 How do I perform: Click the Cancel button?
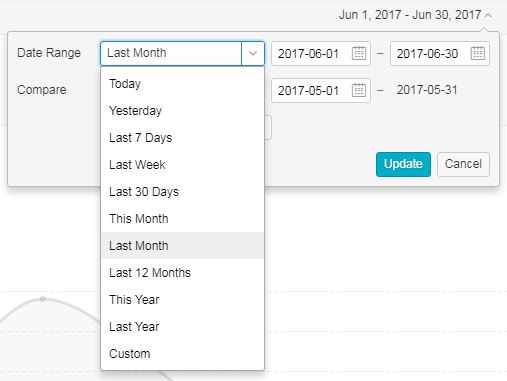coord(463,164)
